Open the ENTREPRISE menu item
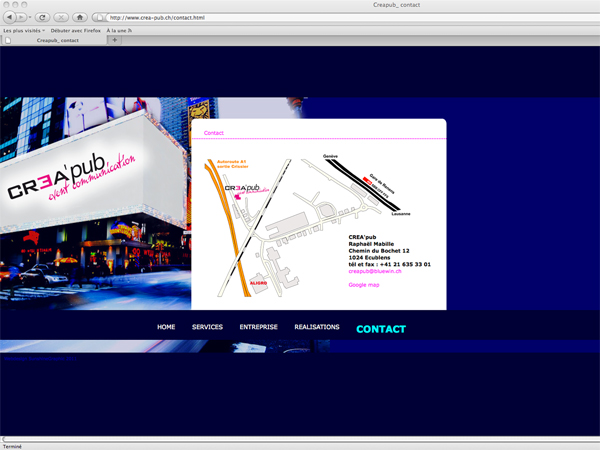Screen dimensions: 600x450 point(259,327)
